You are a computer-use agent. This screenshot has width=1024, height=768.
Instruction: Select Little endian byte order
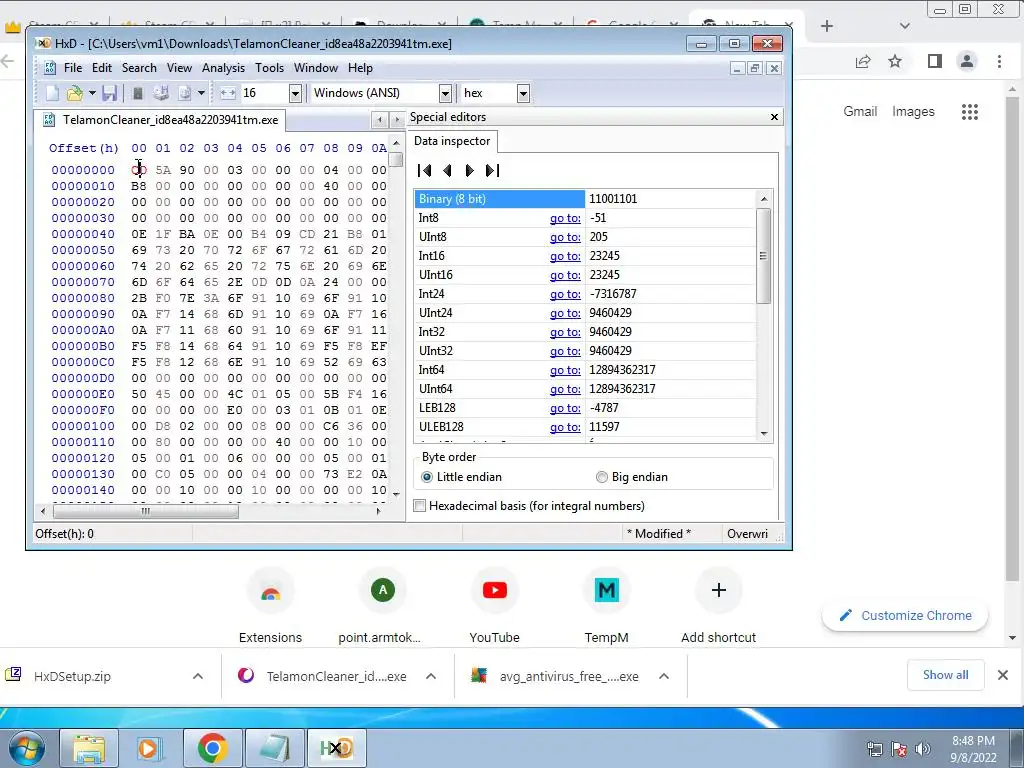(x=427, y=477)
